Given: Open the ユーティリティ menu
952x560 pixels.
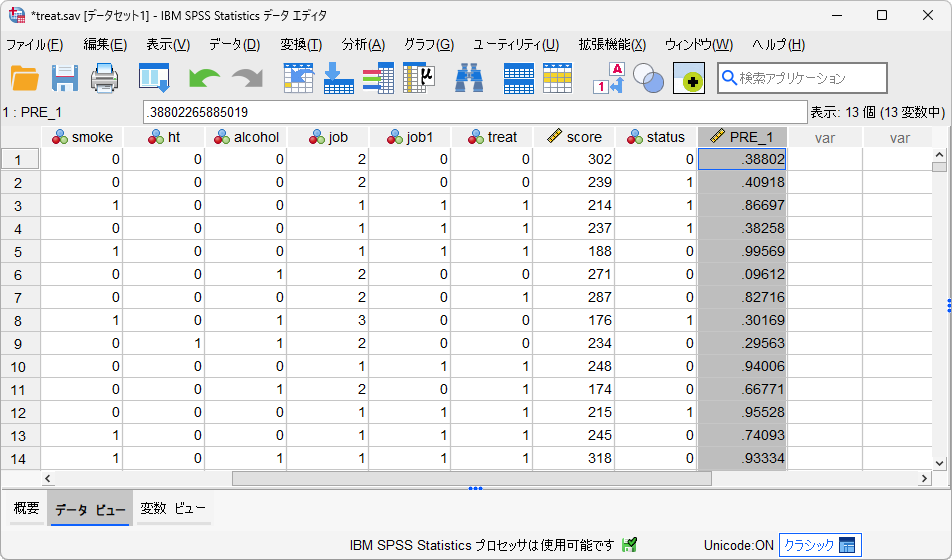Looking at the screenshot, I should coord(516,45).
